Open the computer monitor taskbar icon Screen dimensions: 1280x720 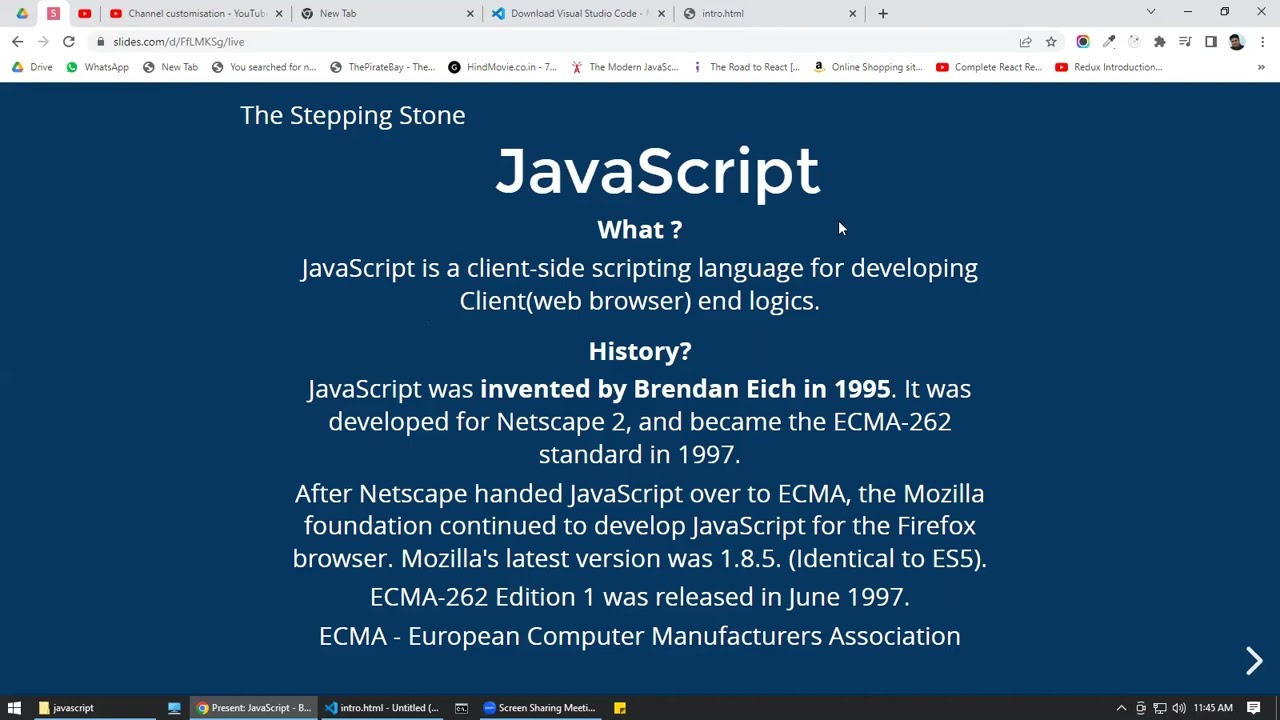tap(174, 708)
